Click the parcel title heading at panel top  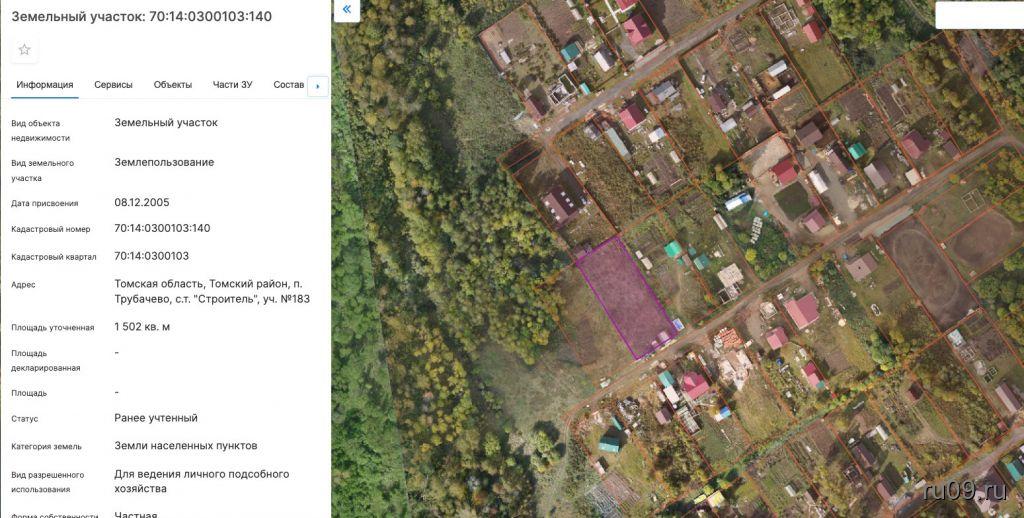coord(141,17)
